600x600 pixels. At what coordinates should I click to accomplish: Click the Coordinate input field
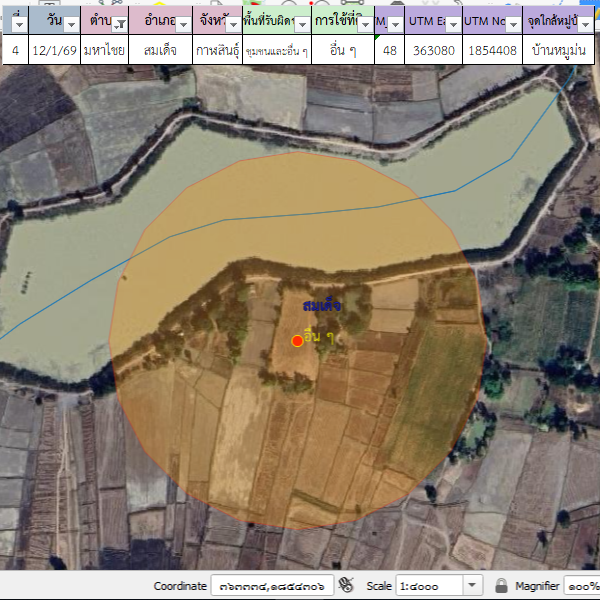pyautogui.click(x=272, y=585)
